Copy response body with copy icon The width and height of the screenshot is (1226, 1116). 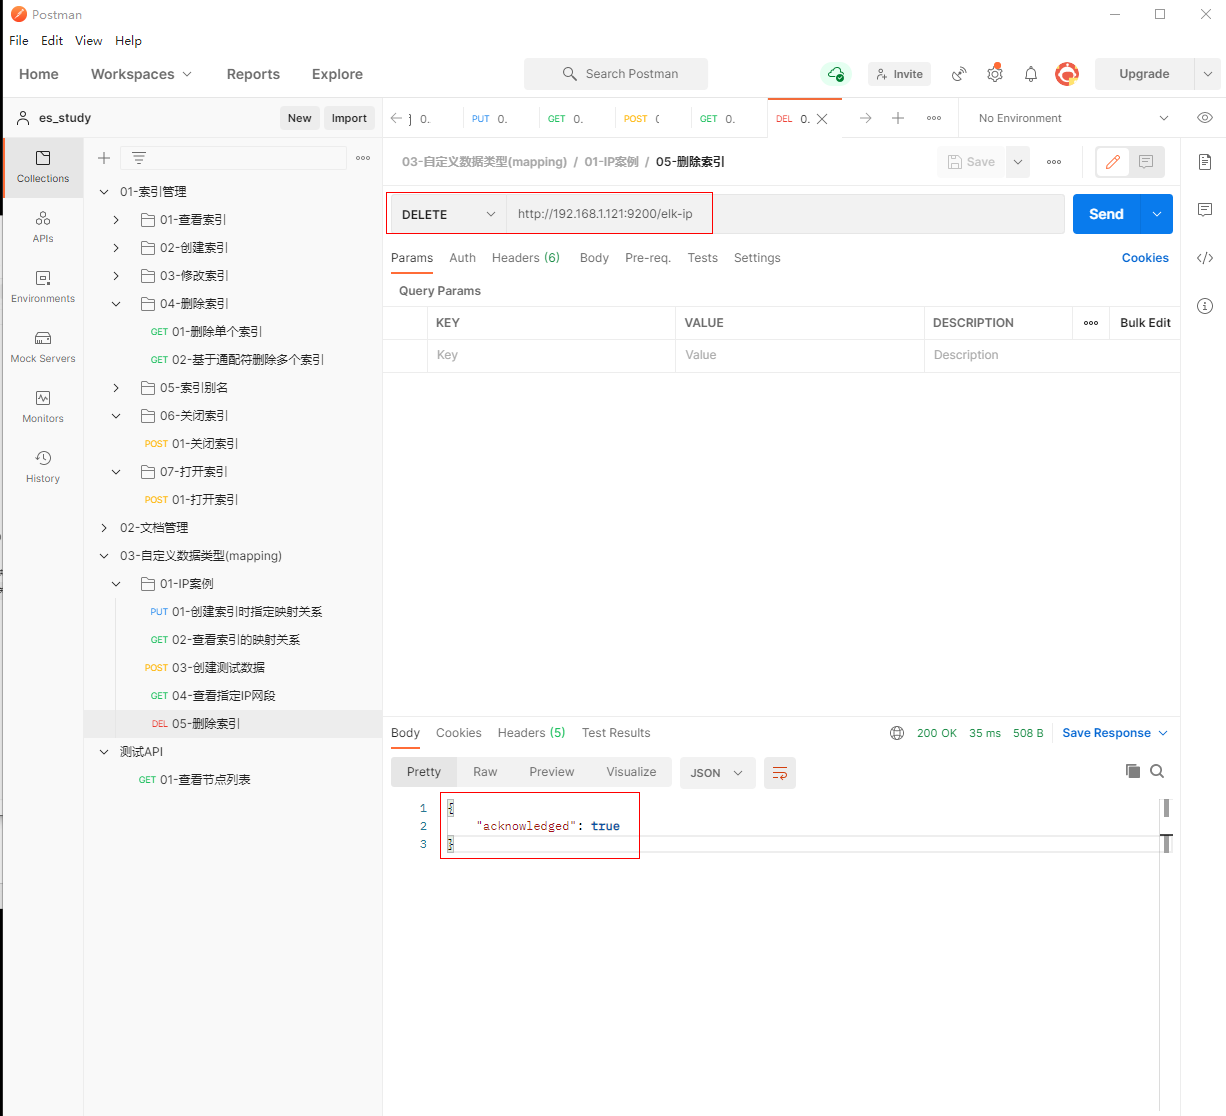(x=1133, y=771)
